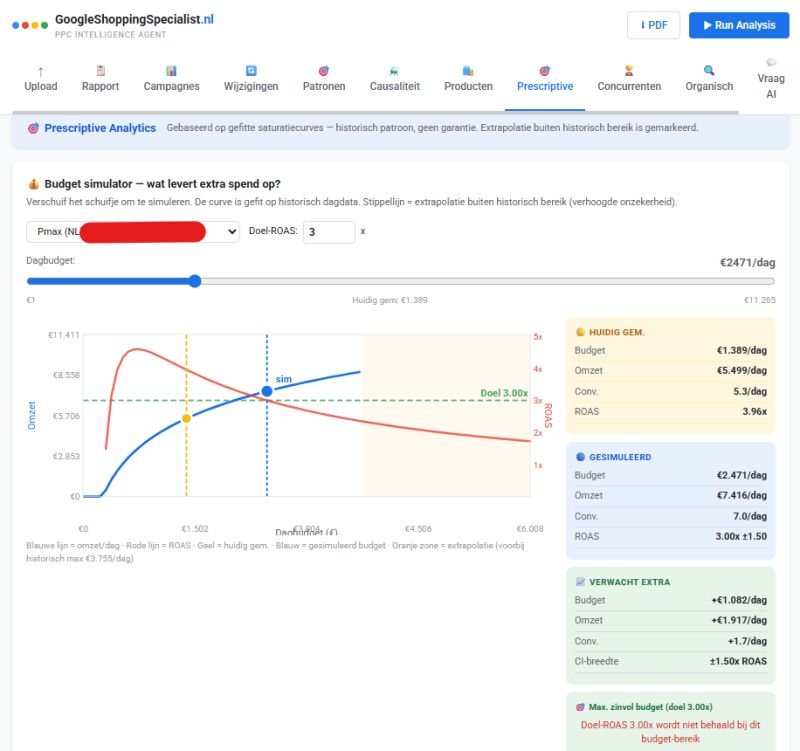Select the Producten icon
Image resolution: width=800 pixels, height=751 pixels.
[467, 72]
